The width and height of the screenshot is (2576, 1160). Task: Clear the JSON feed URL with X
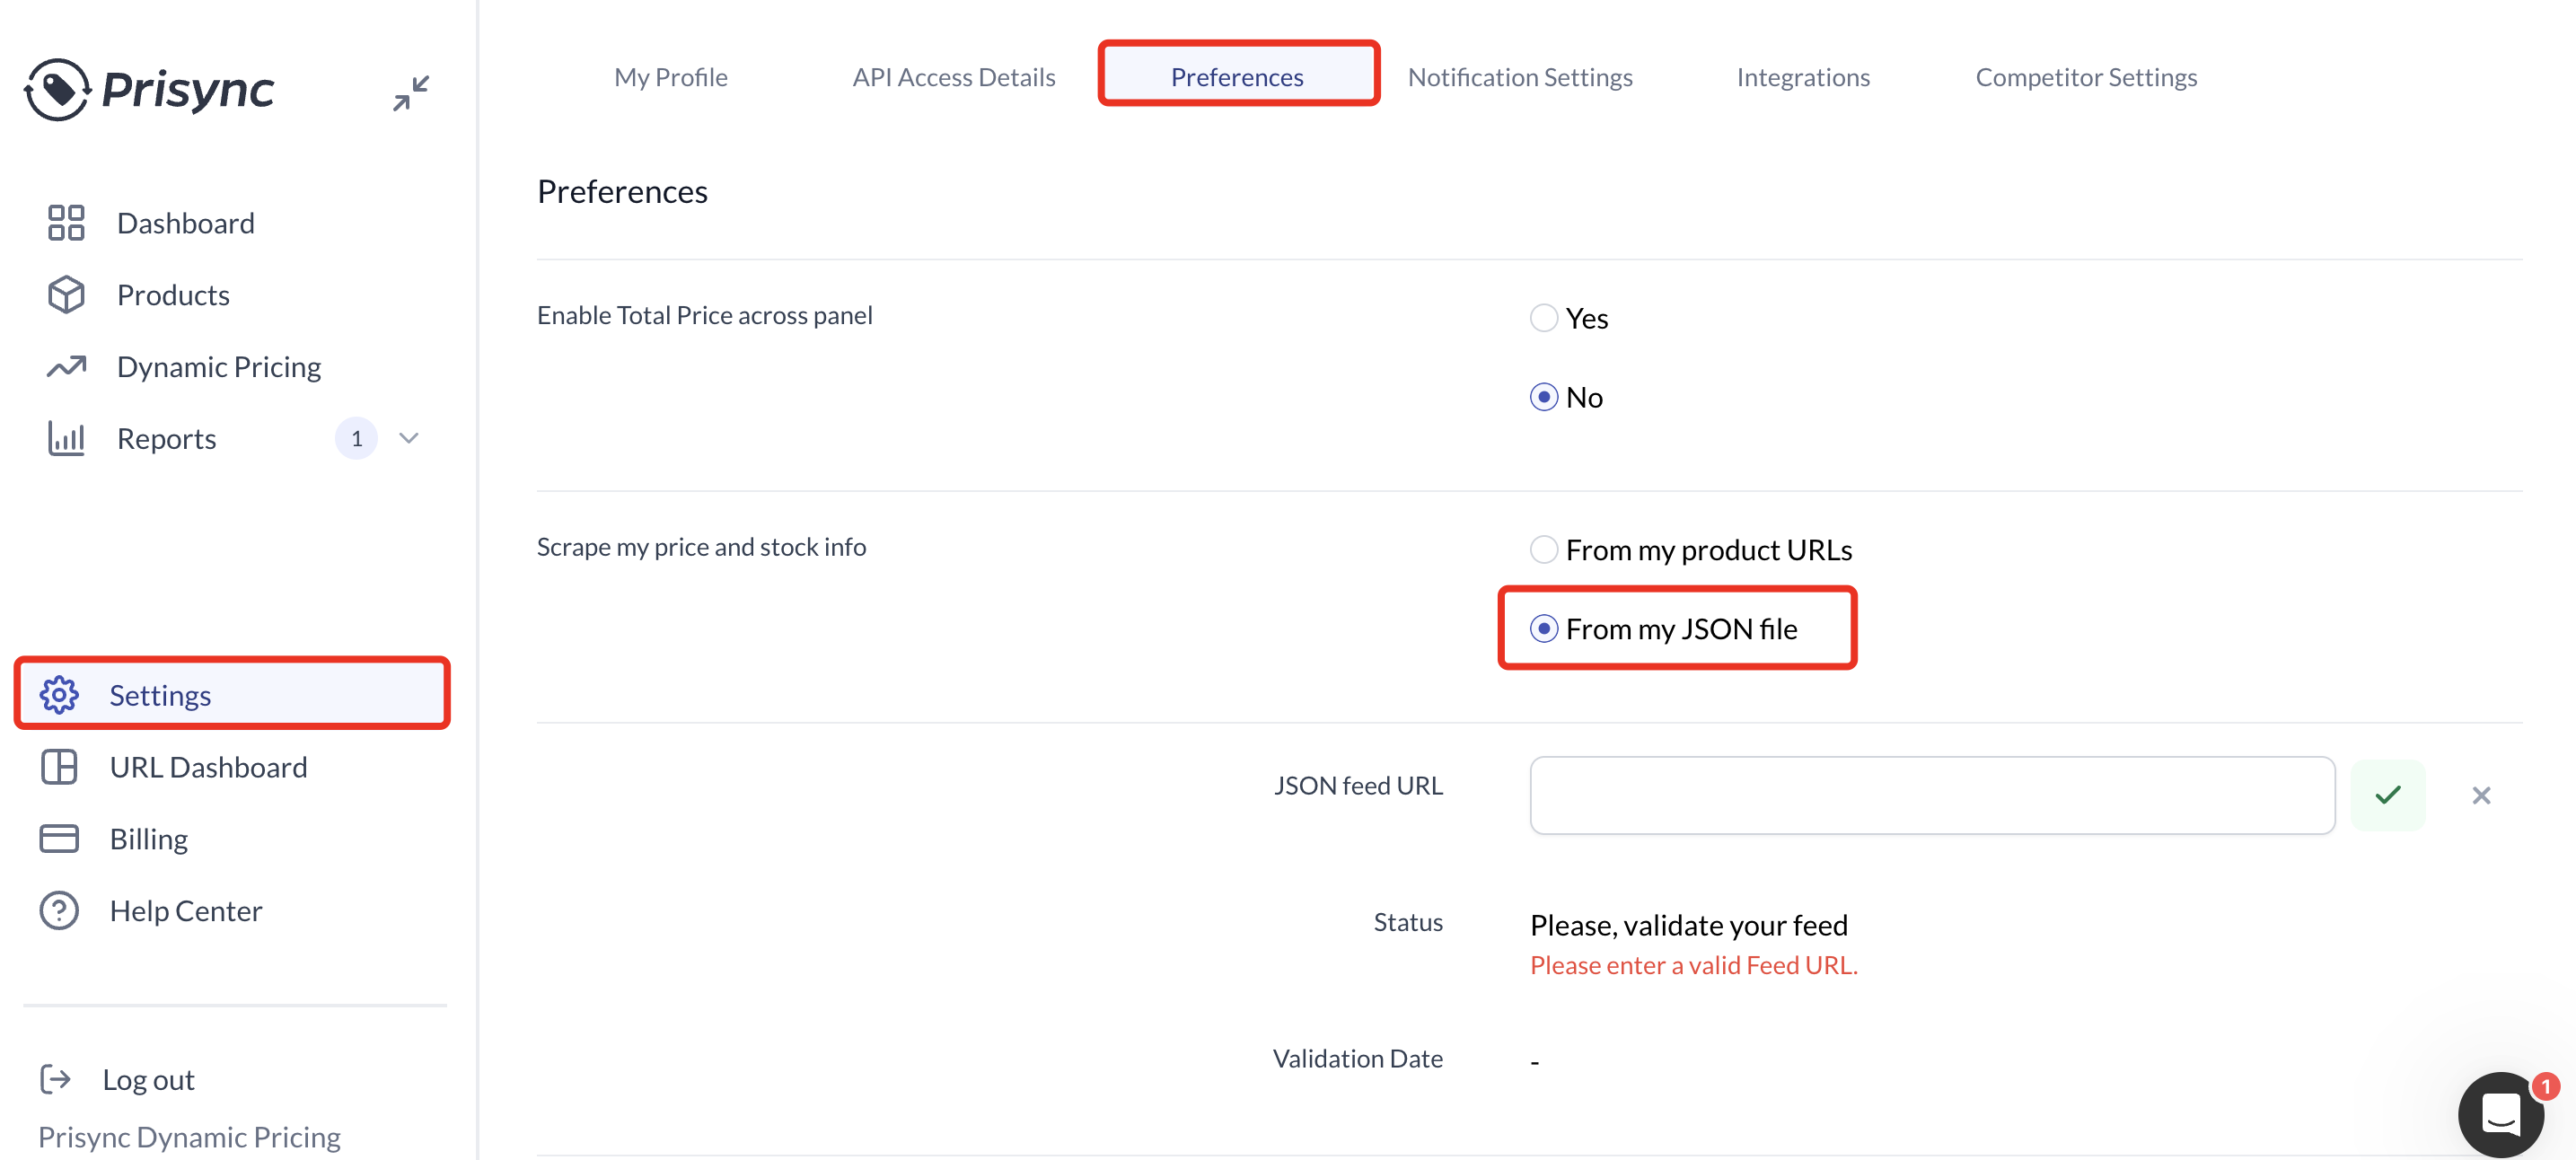point(2481,795)
